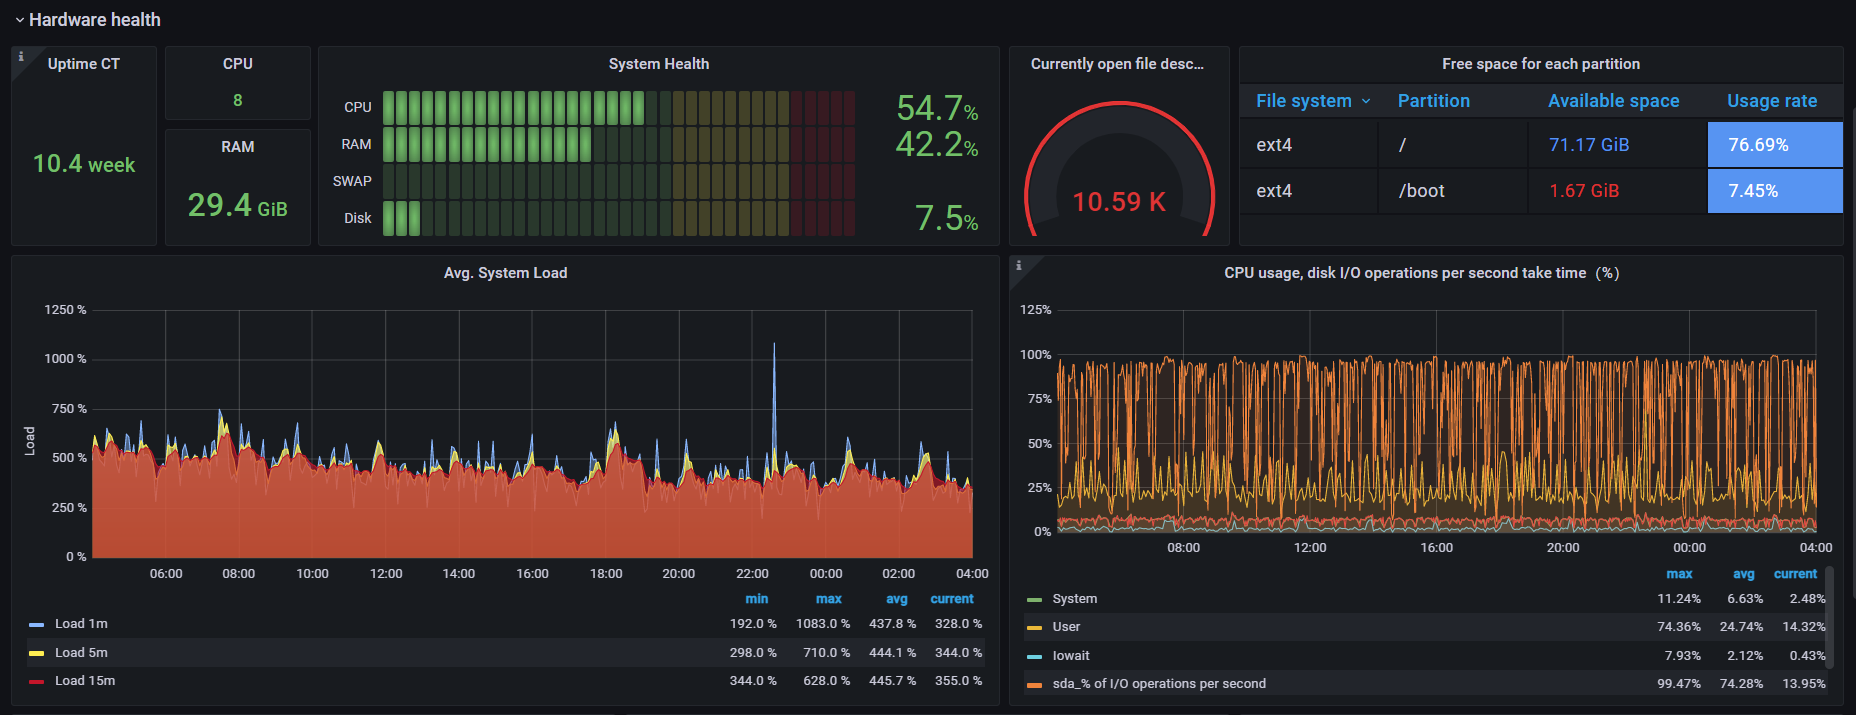Screen dimensions: 1856x715
Task: Collapse the Hardware health row chevron
Action: (19, 20)
